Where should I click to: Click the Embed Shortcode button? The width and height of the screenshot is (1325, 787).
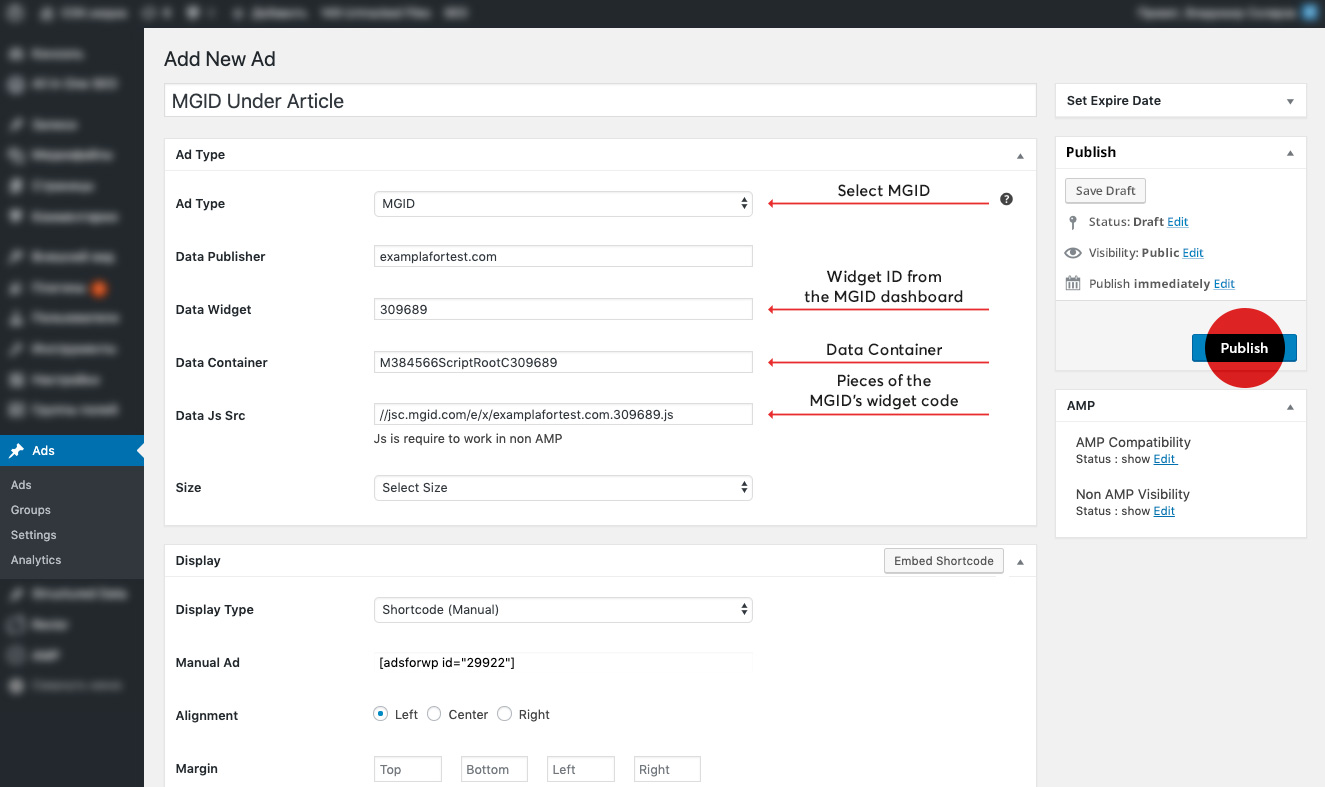click(943, 560)
